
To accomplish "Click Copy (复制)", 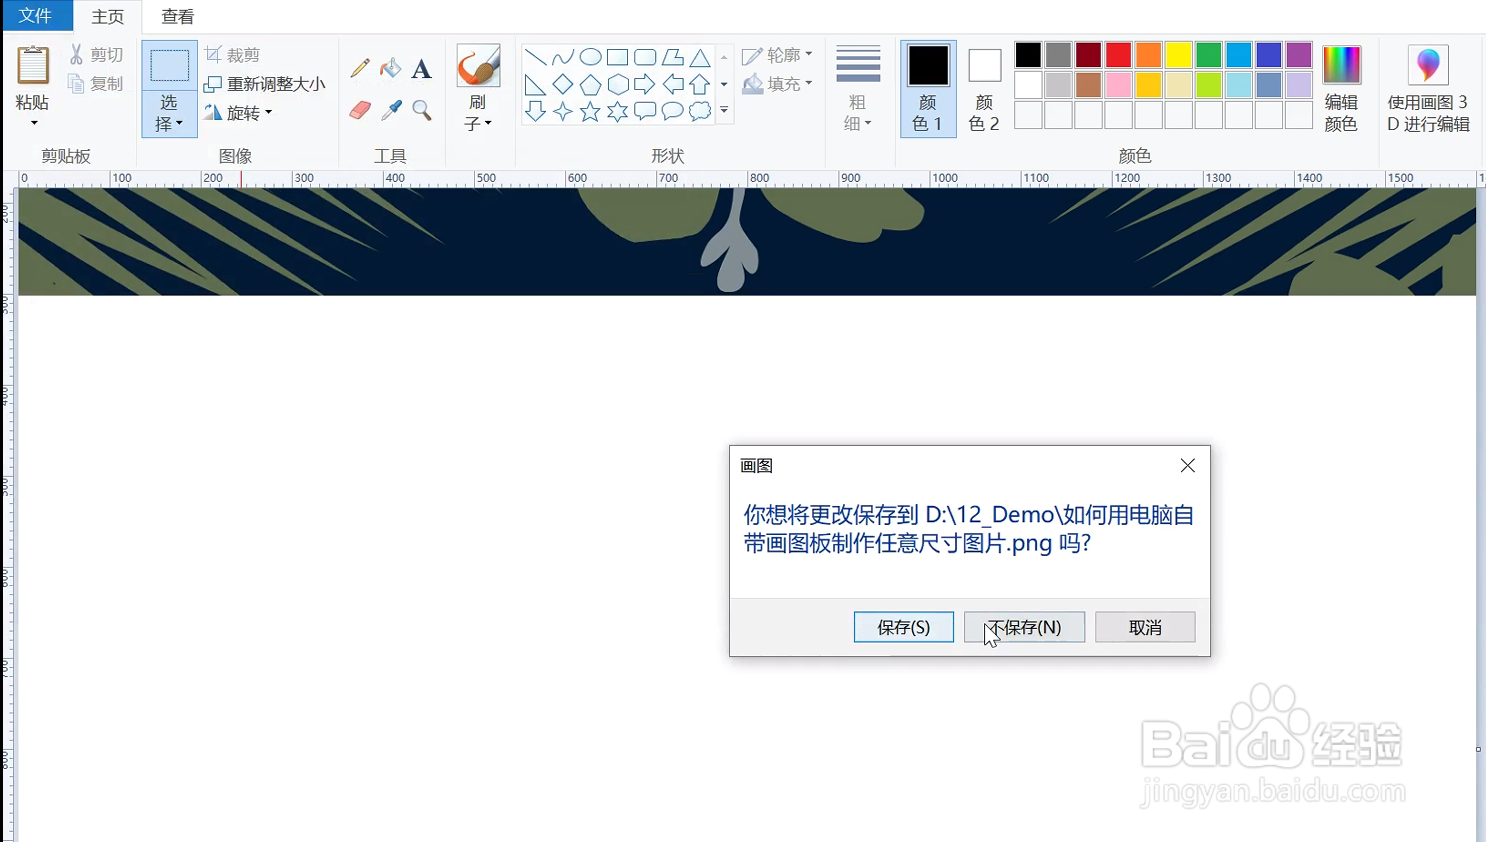I will coord(96,84).
